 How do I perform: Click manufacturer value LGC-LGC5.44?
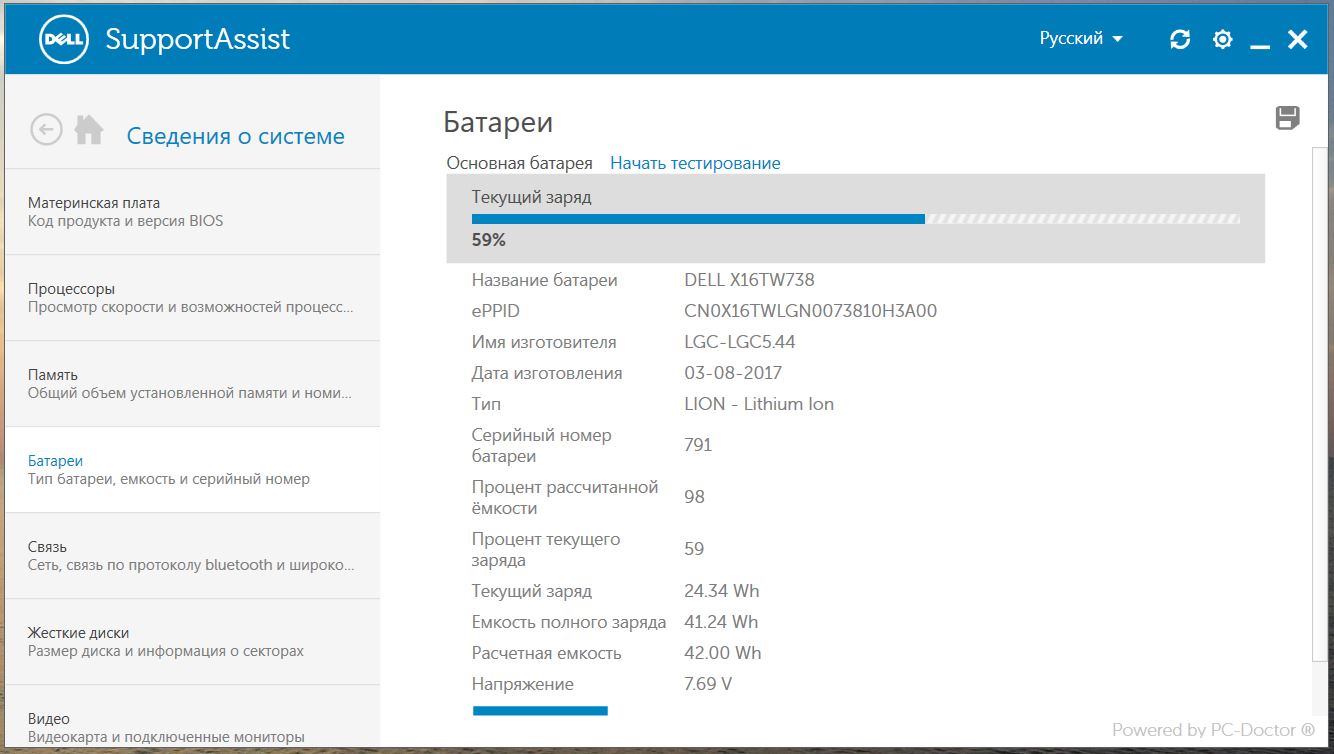pyautogui.click(x=740, y=342)
